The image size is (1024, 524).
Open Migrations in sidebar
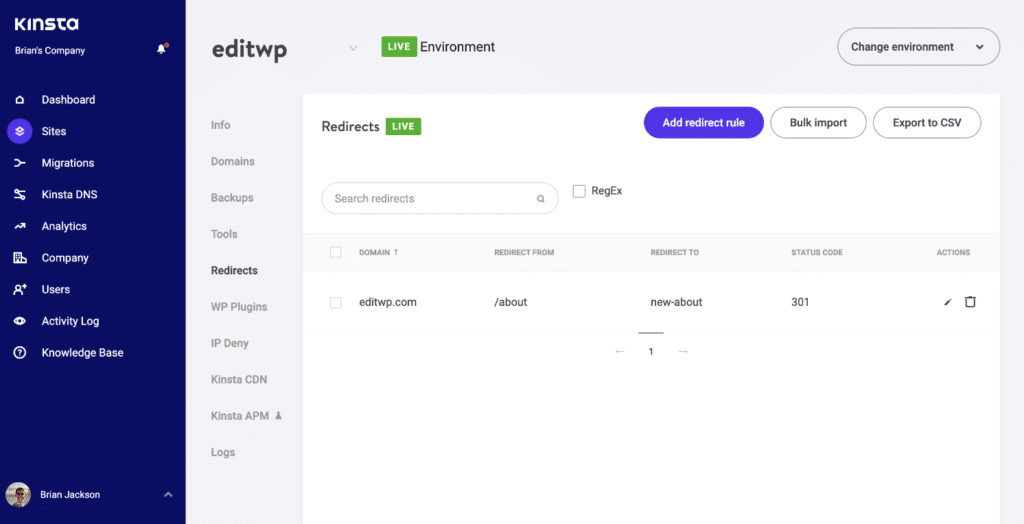[x=68, y=163]
